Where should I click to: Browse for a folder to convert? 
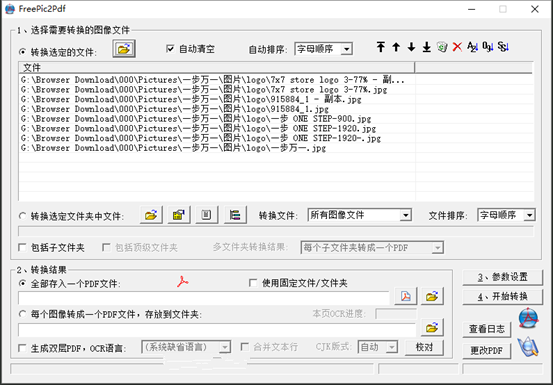(x=151, y=215)
